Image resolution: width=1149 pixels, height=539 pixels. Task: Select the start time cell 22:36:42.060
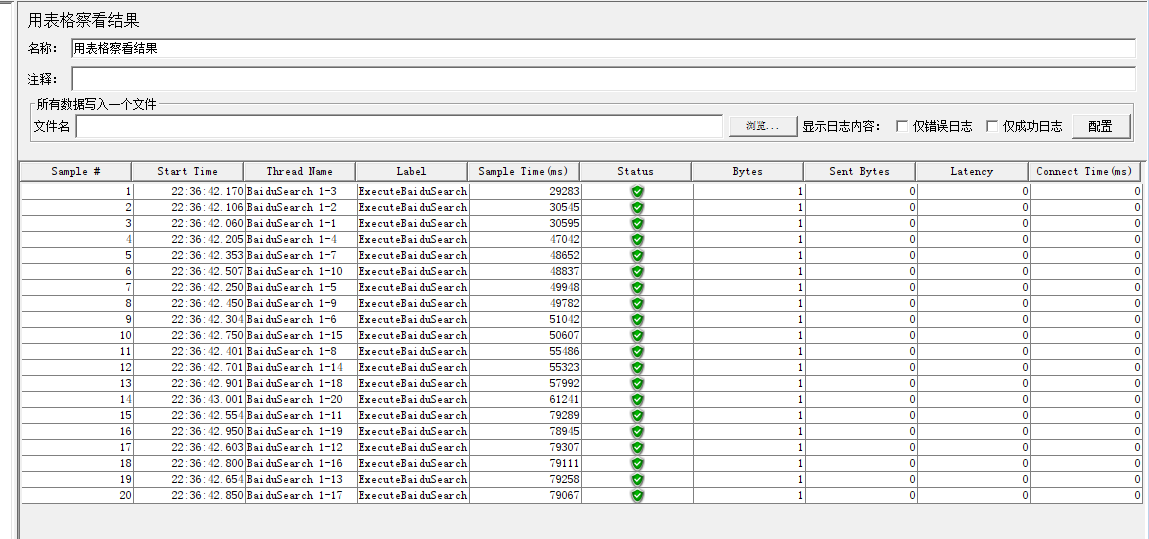click(x=189, y=223)
